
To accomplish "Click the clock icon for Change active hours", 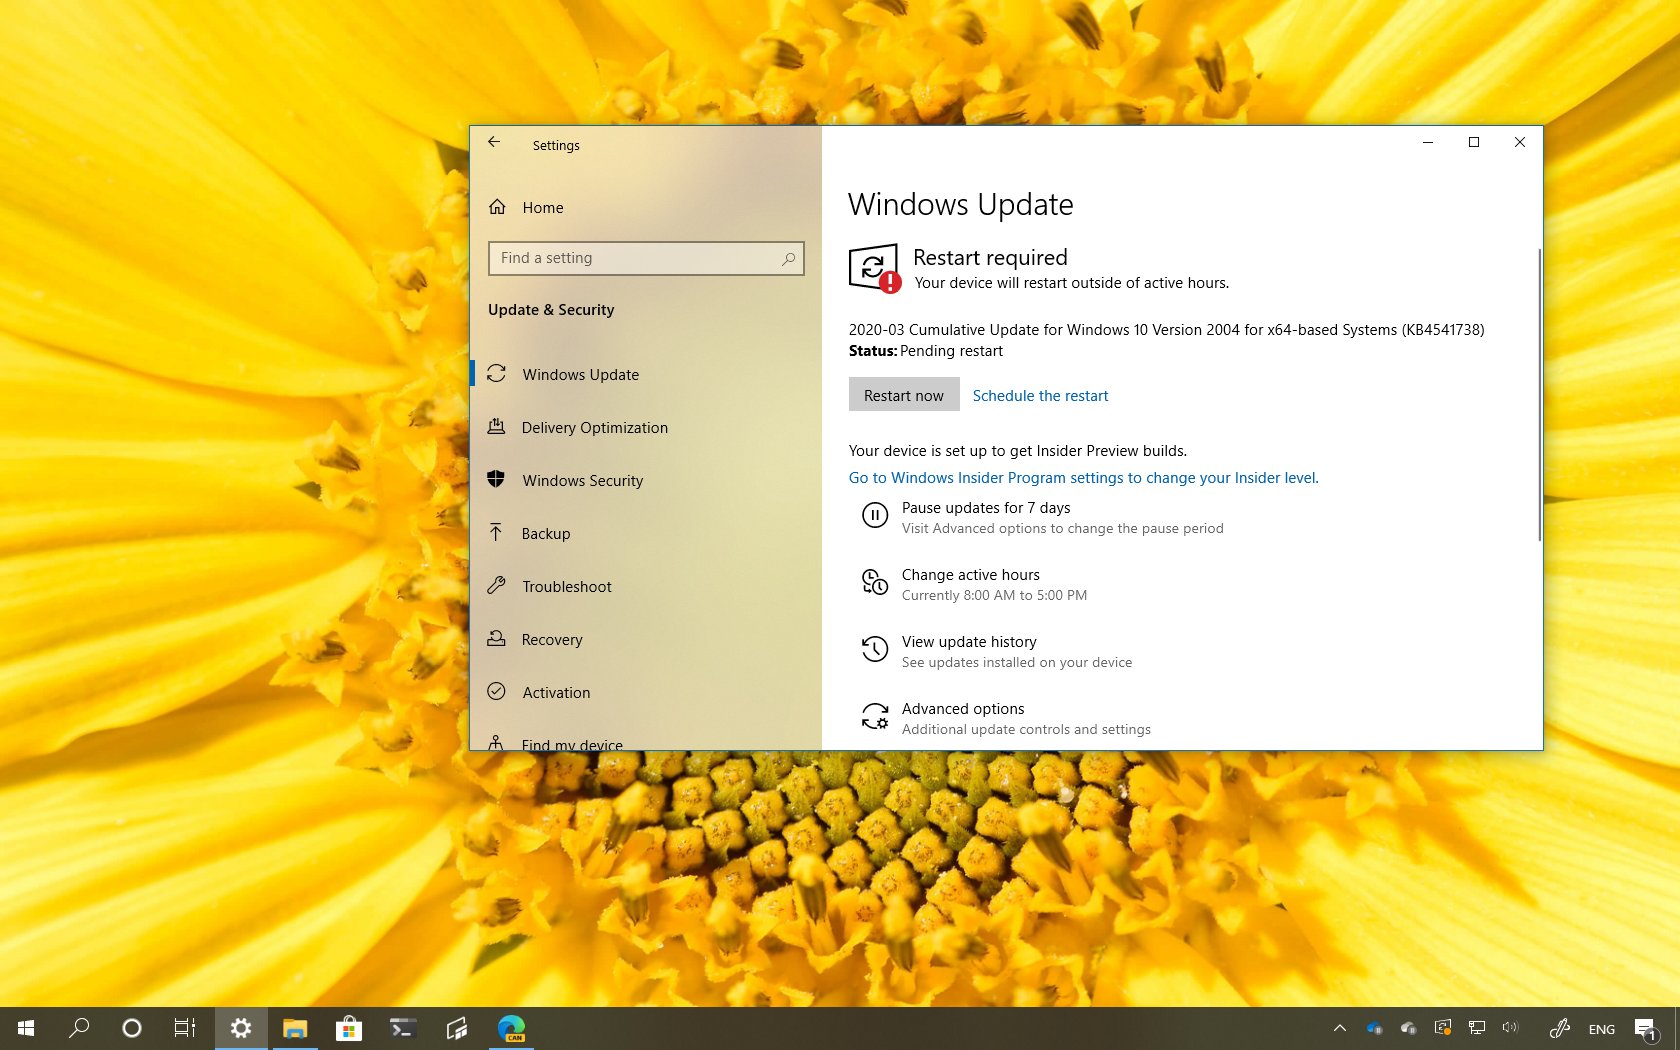I will pos(875,582).
